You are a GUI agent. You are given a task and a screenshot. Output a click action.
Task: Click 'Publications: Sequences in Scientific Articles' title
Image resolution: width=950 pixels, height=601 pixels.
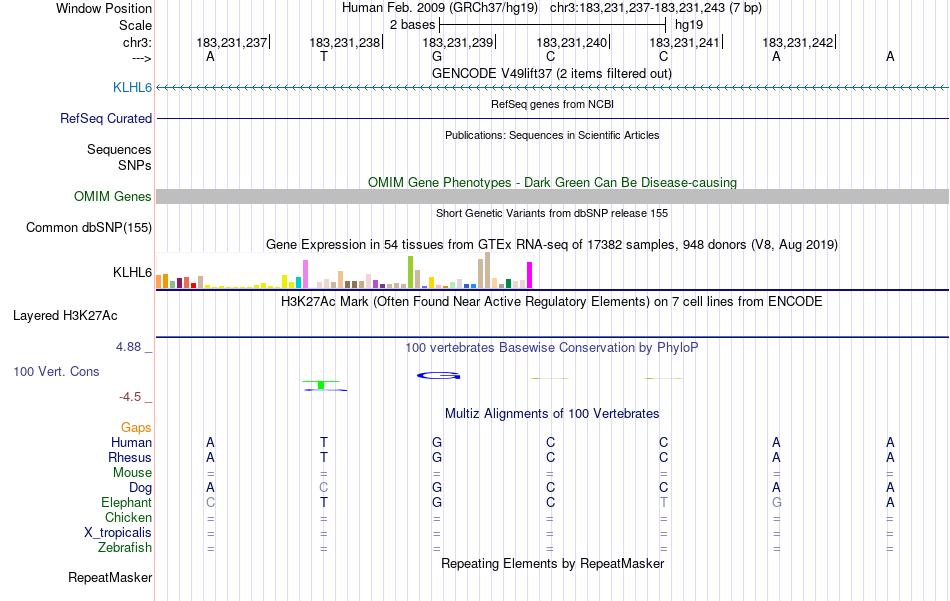click(552, 135)
